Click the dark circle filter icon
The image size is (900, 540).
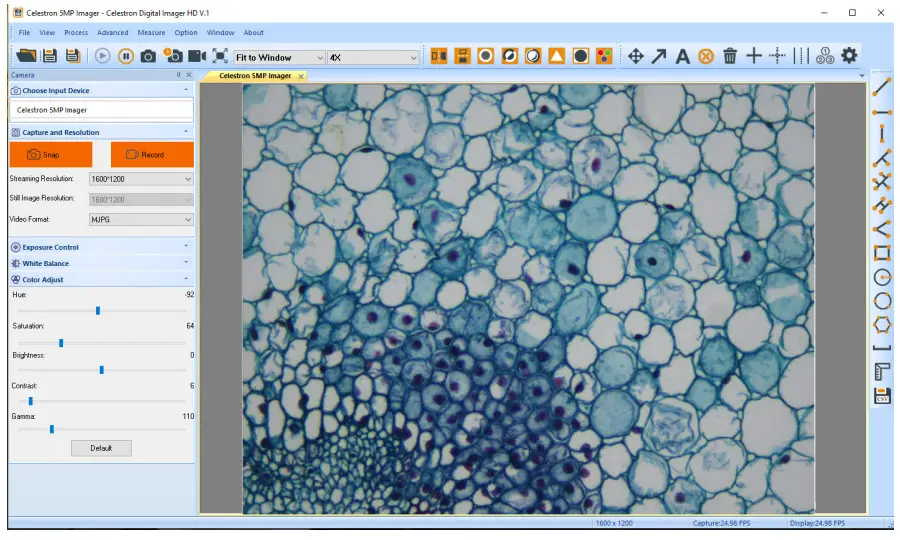[x=580, y=56]
